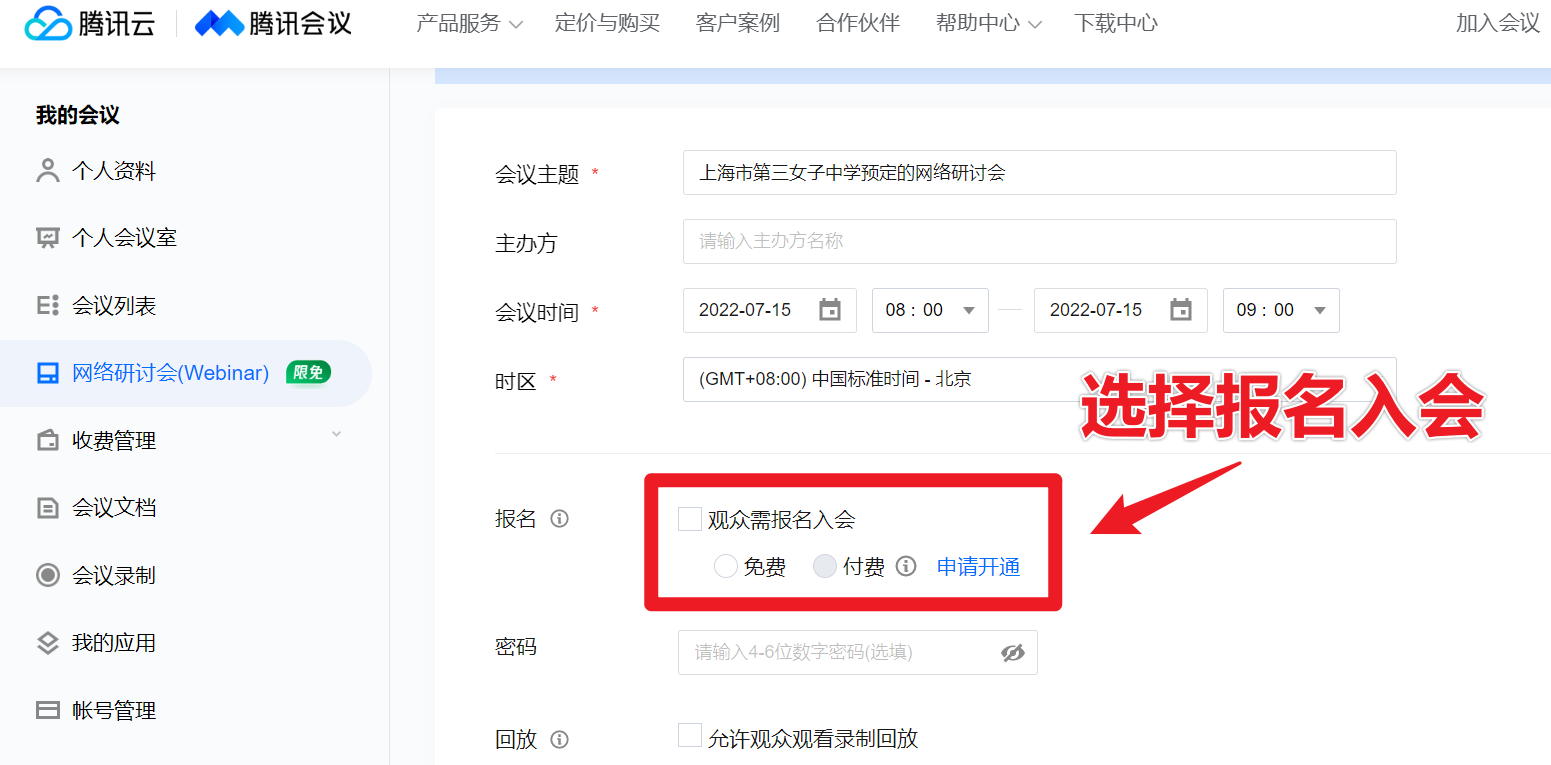The height and width of the screenshot is (765, 1551).
Task: Open the 时区 timezone dropdown
Action: [1039, 379]
